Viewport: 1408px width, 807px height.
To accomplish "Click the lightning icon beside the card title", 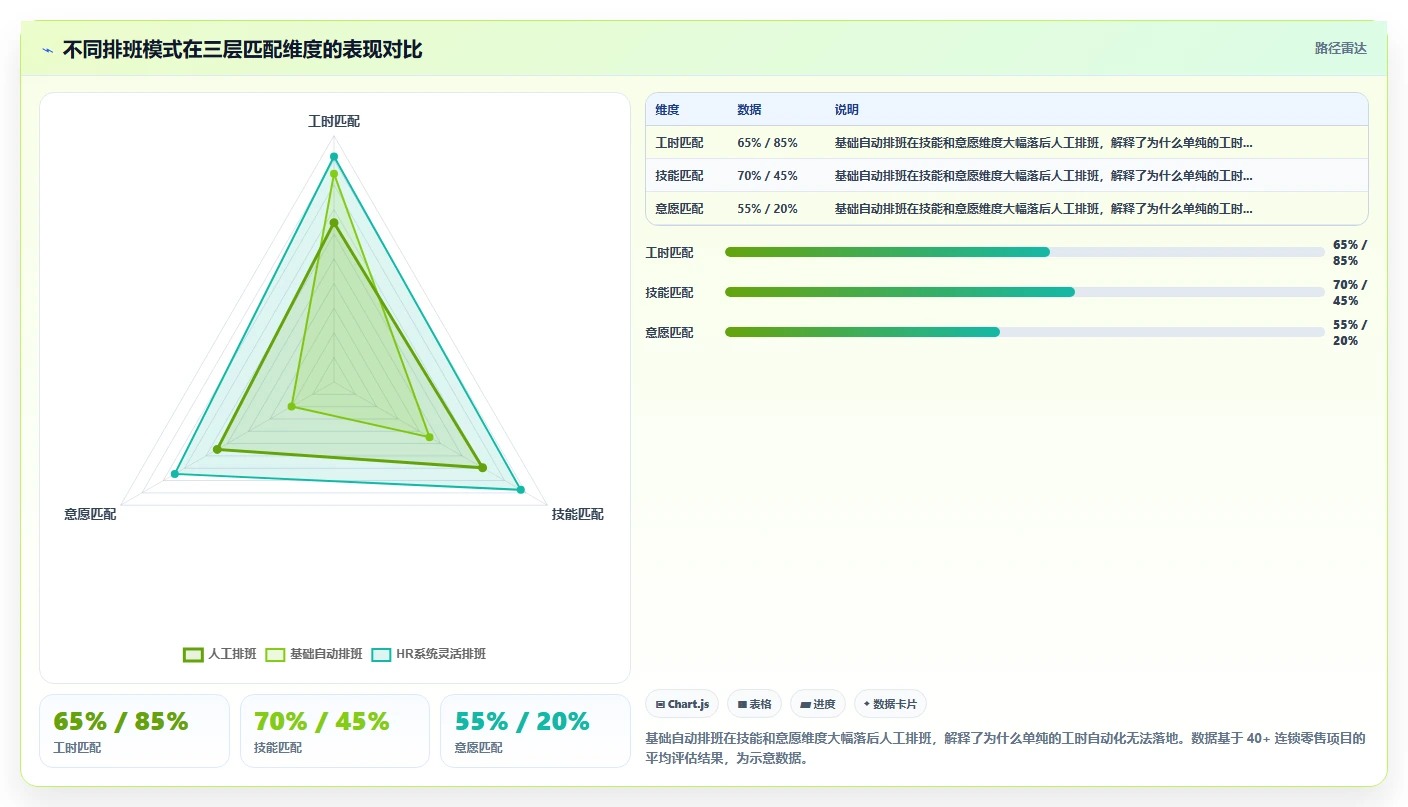I will (x=47, y=50).
